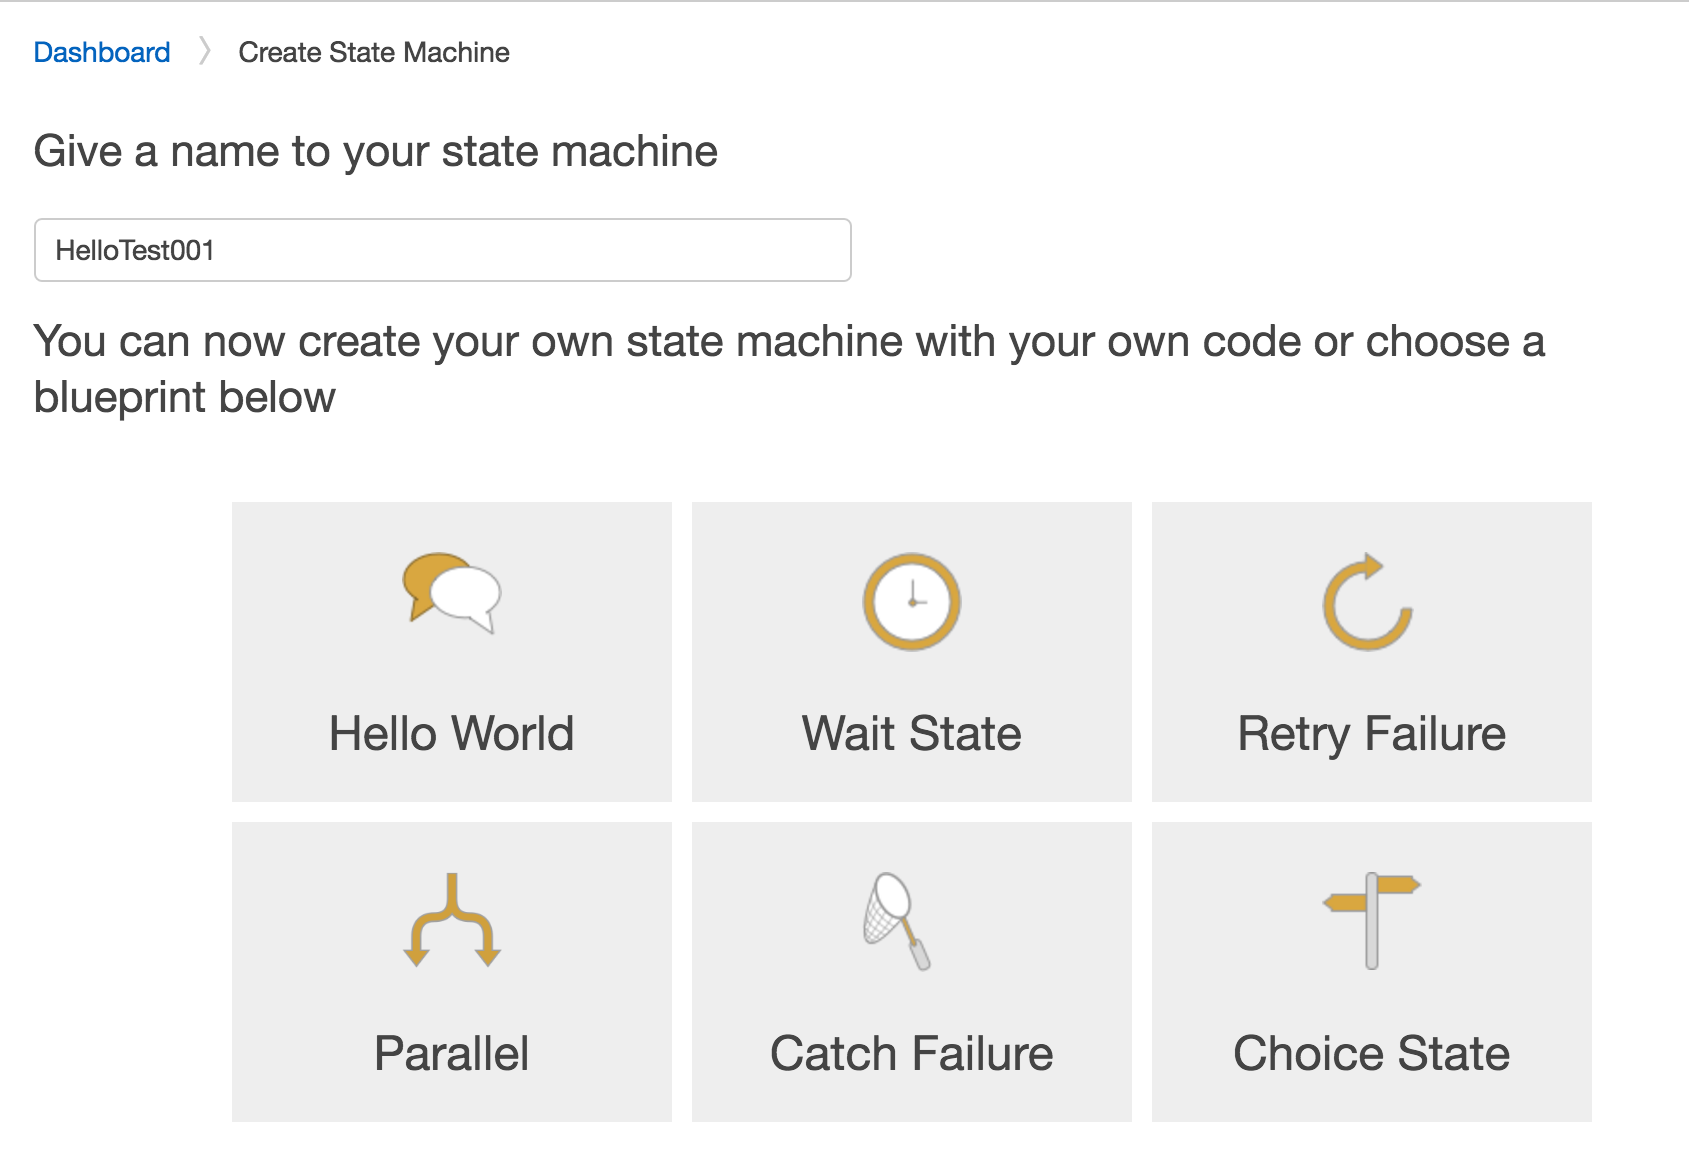1689x1160 pixels.
Task: Click the Hello World speech bubbles icon
Action: point(452,593)
